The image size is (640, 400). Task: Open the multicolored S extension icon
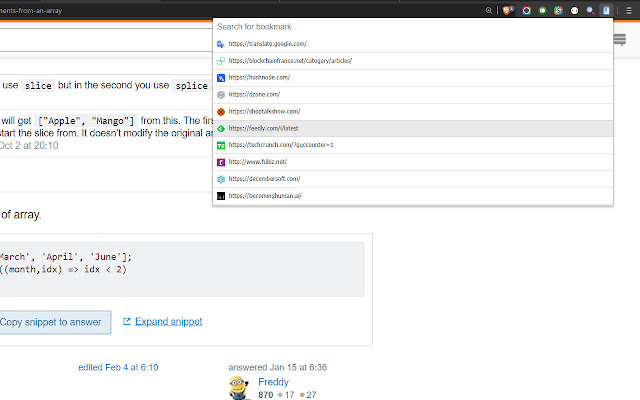coord(558,11)
